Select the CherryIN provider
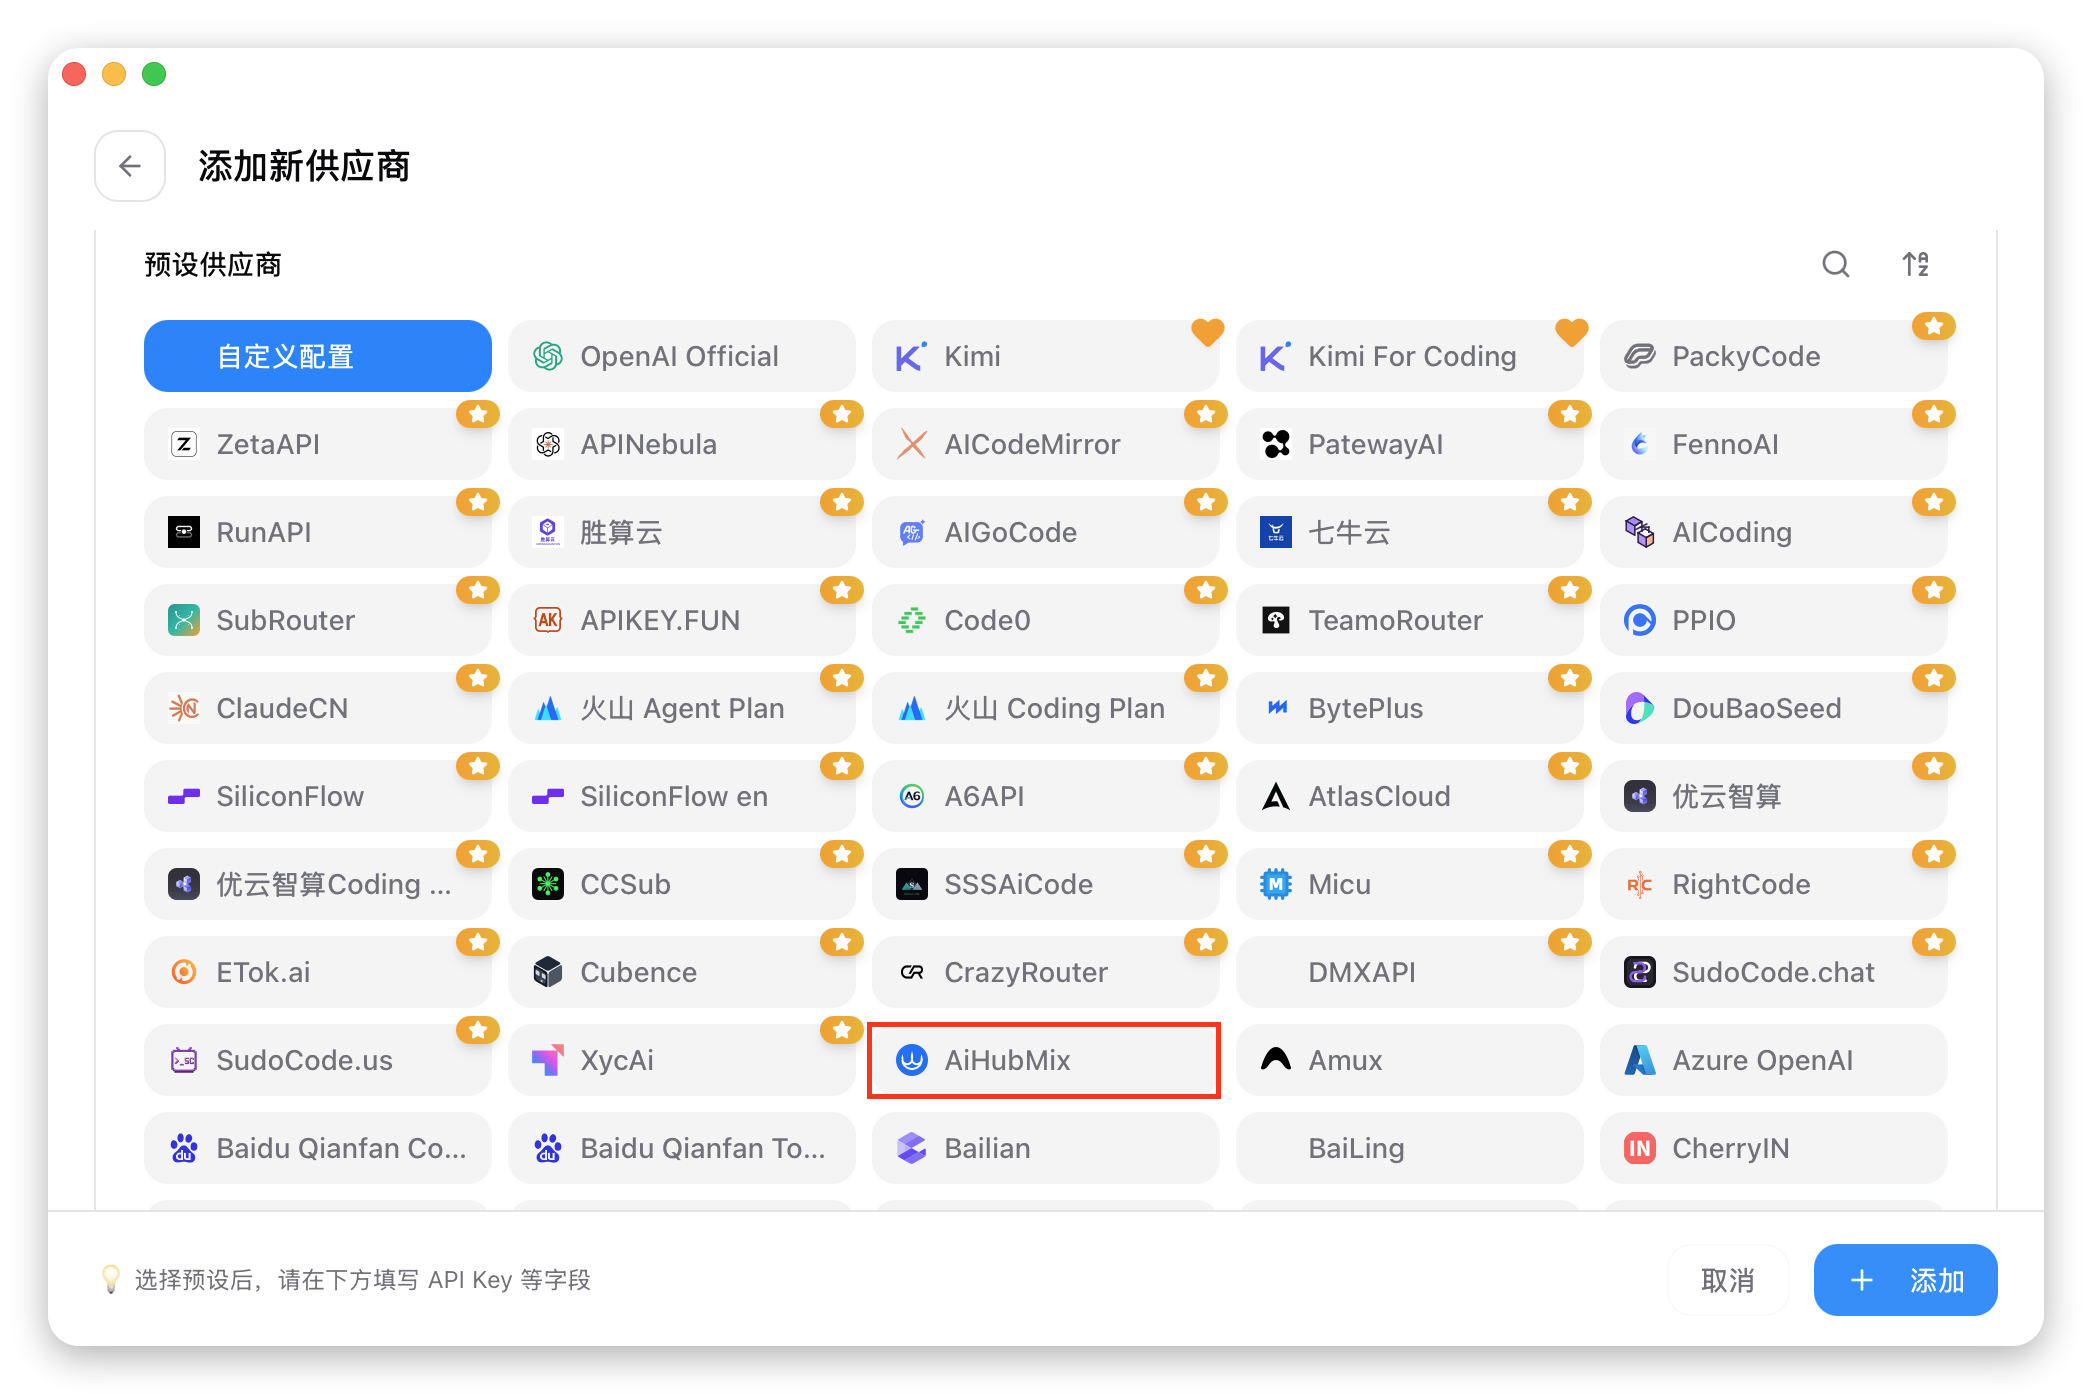This screenshot has width=2092, height=1394. click(1773, 1148)
